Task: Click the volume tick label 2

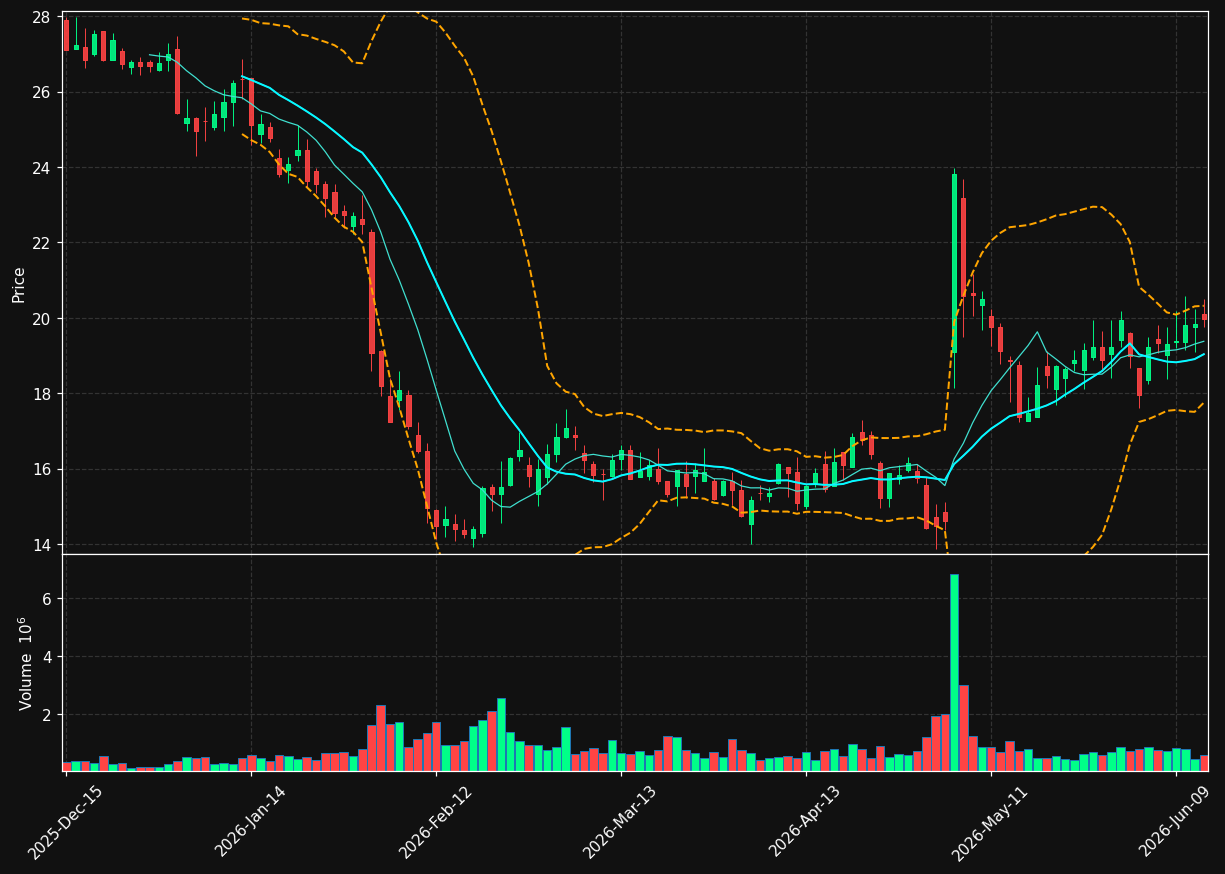Action: 47,715
